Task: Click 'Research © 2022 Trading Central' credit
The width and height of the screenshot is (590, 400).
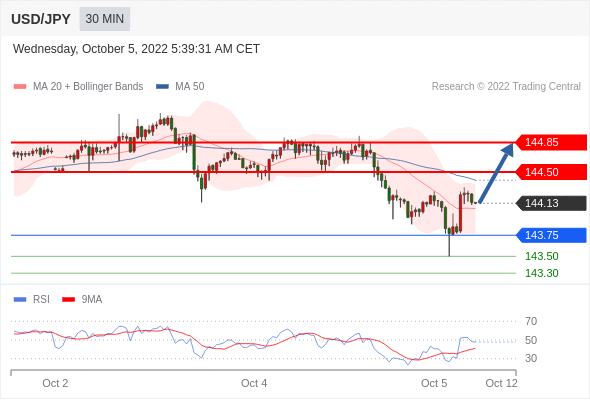Action: pos(506,87)
